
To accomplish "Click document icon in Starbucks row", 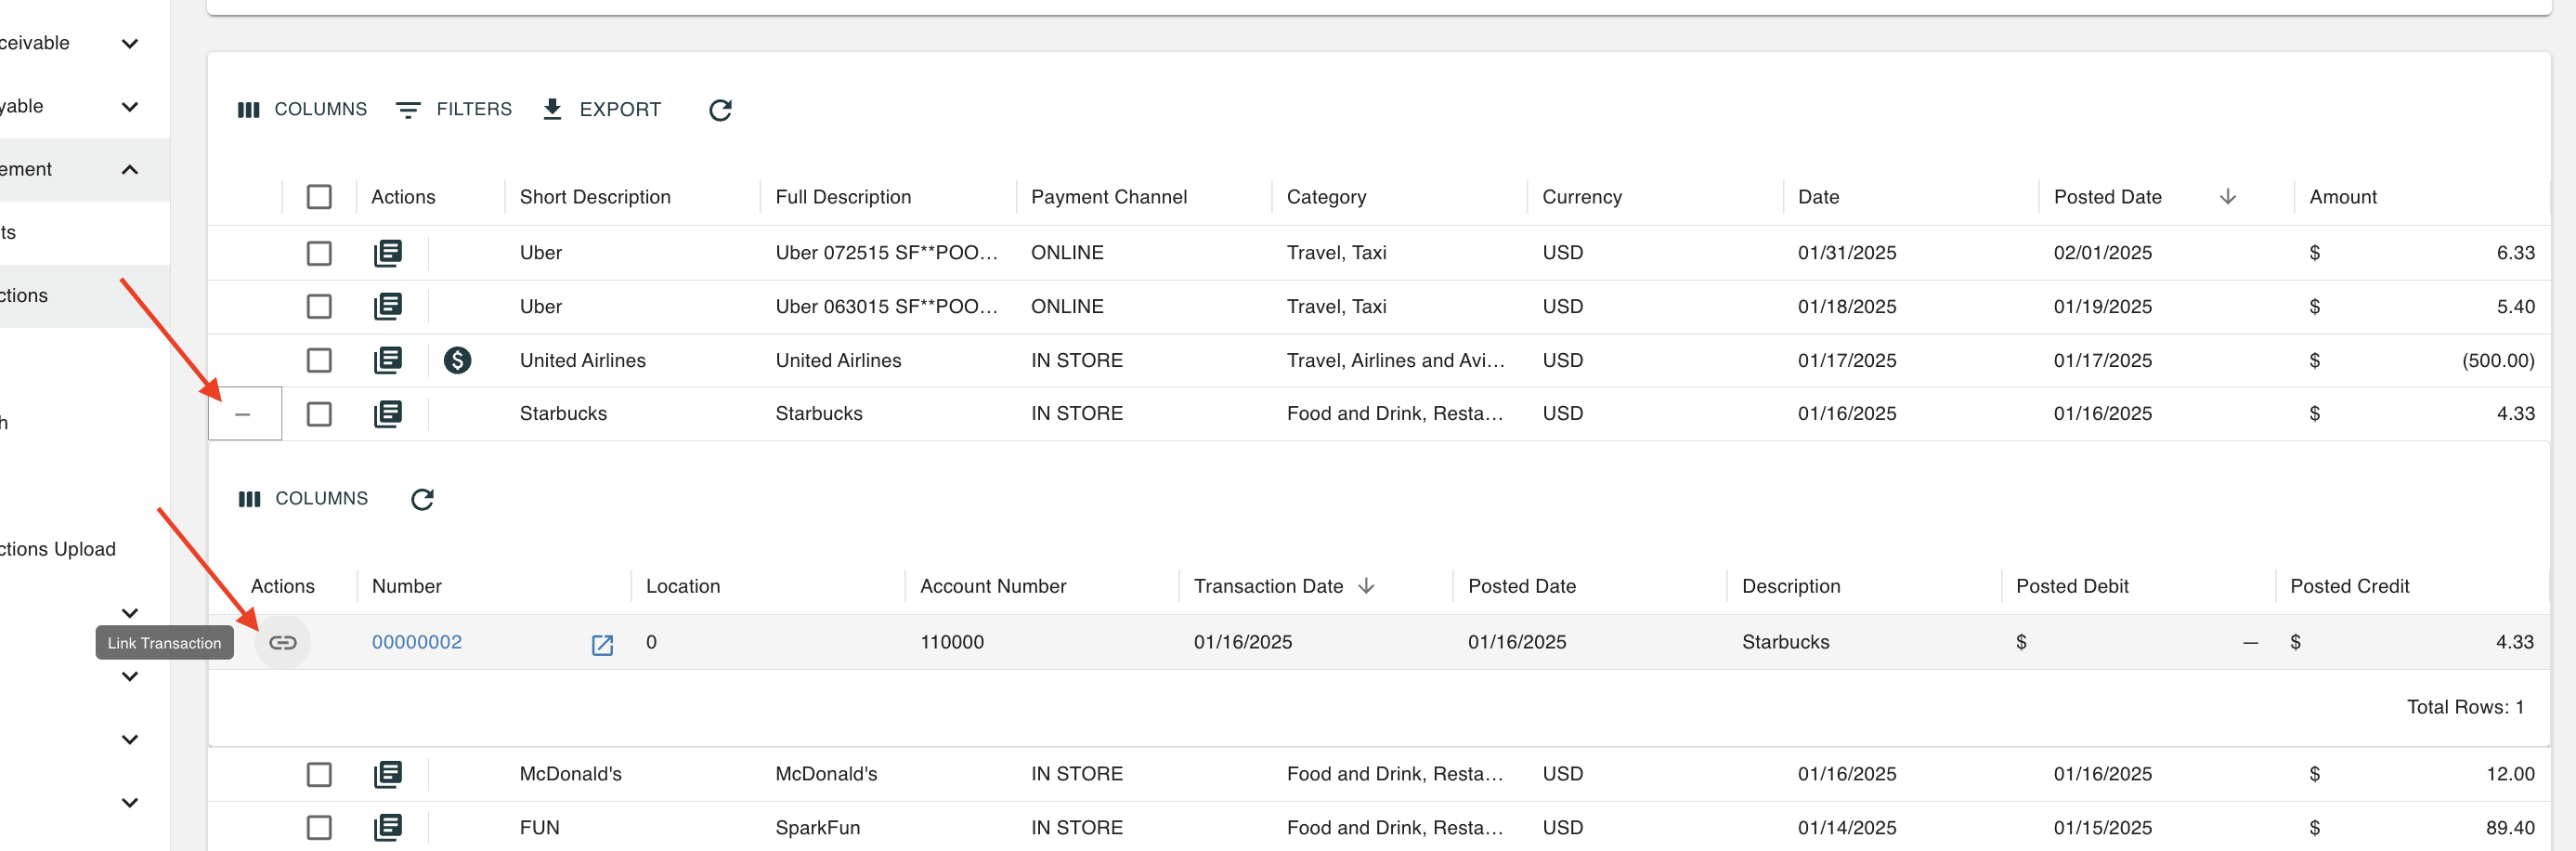I will [x=388, y=413].
